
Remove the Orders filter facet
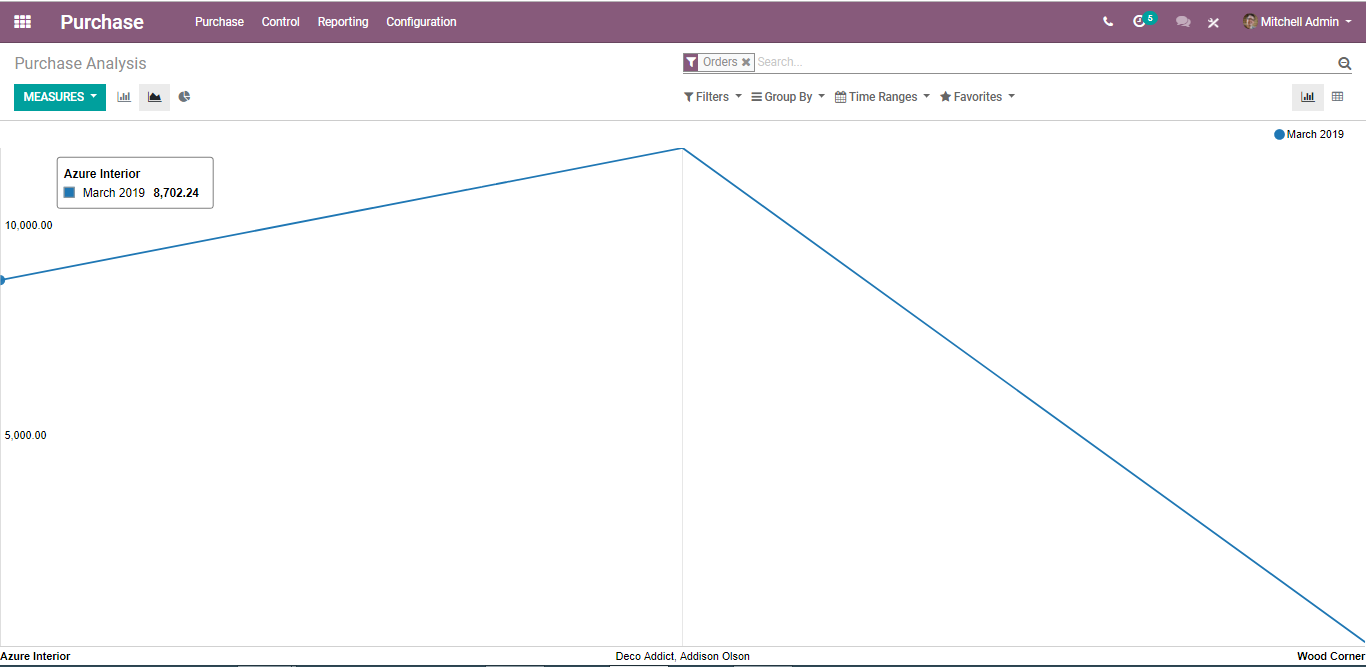click(746, 62)
